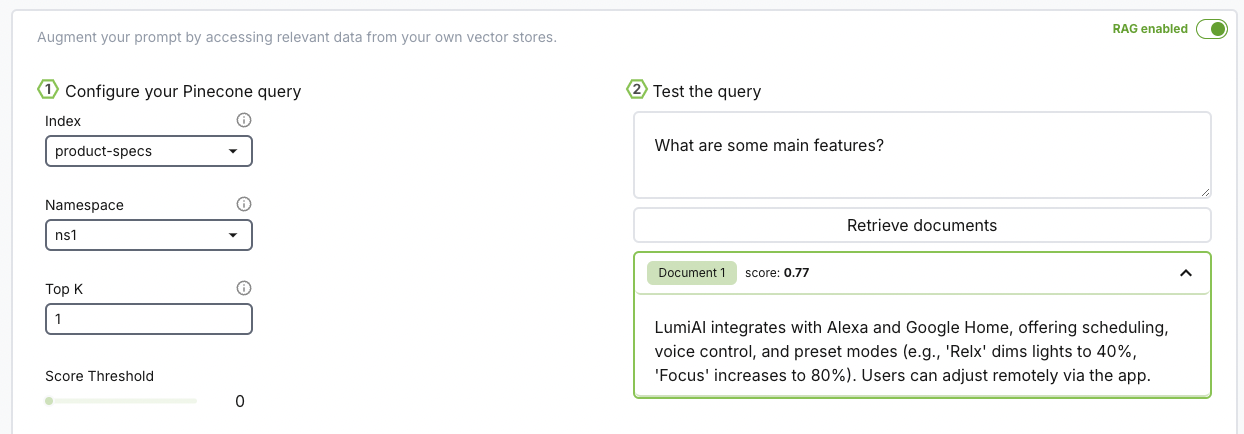The image size is (1244, 434).
Task: Click inside the Top K input field
Action: (x=149, y=319)
